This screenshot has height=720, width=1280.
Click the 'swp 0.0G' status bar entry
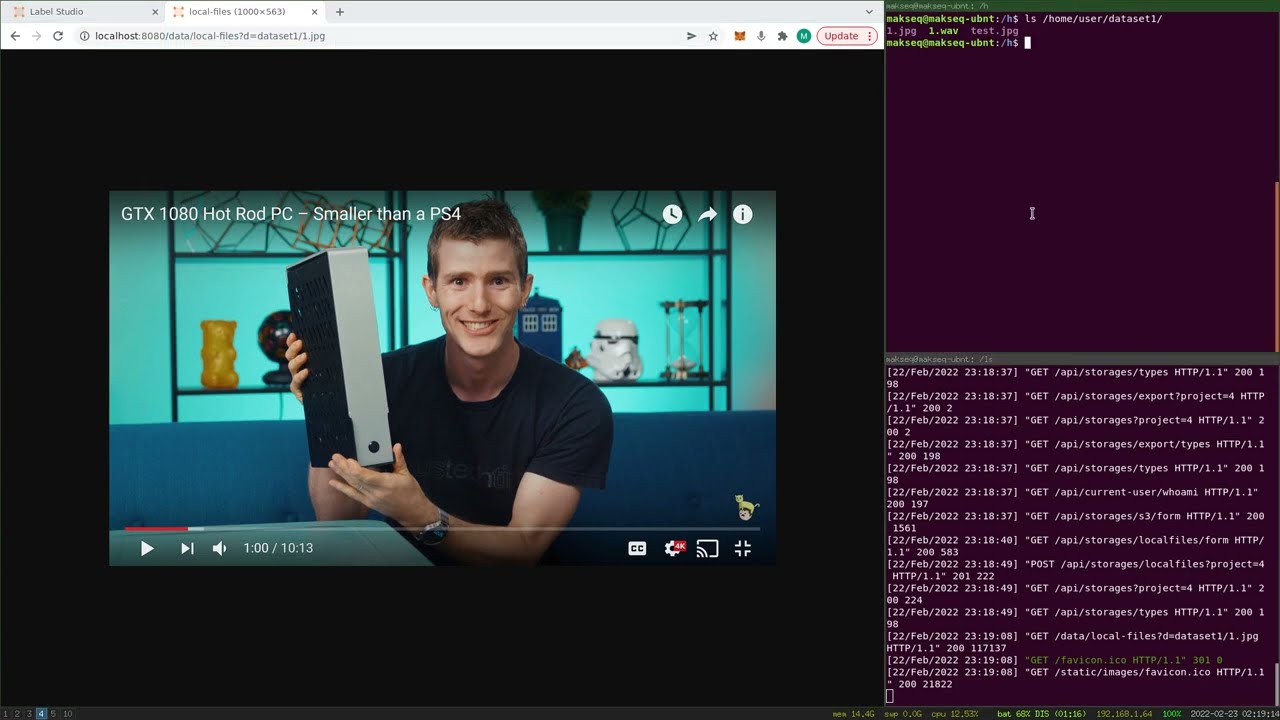click(x=904, y=714)
